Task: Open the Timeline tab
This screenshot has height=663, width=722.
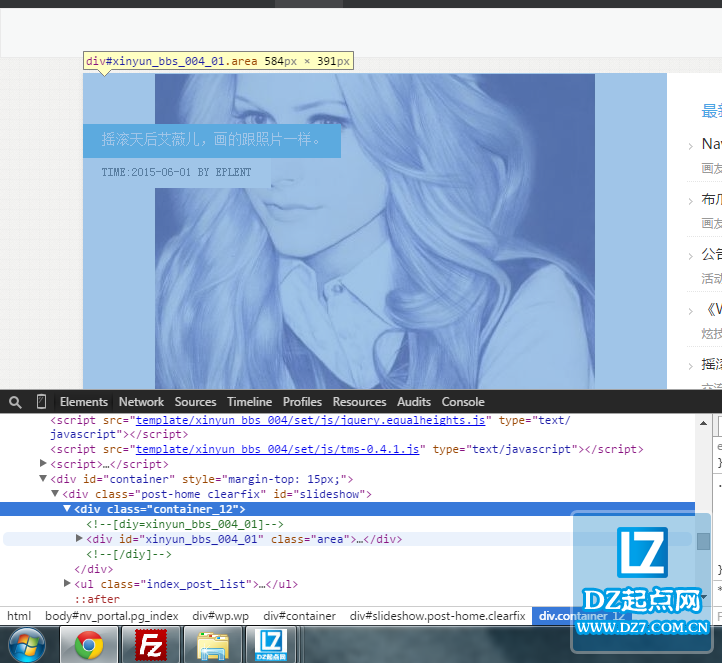Action: pos(250,401)
